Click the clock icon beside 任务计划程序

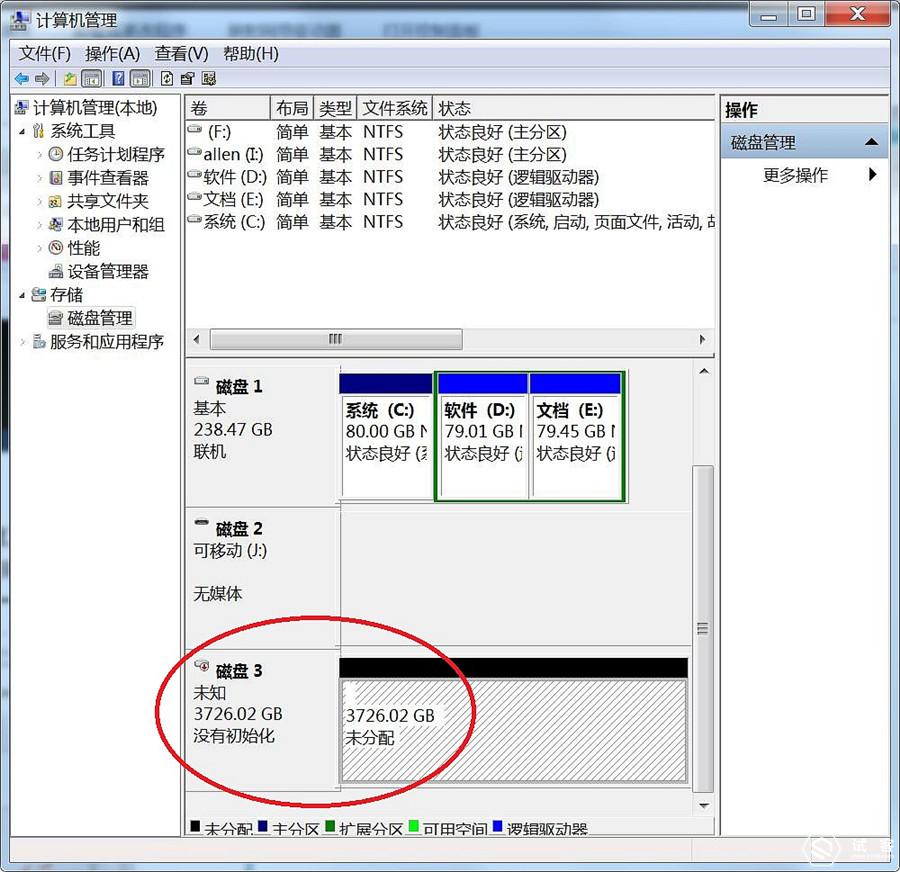[x=56, y=154]
